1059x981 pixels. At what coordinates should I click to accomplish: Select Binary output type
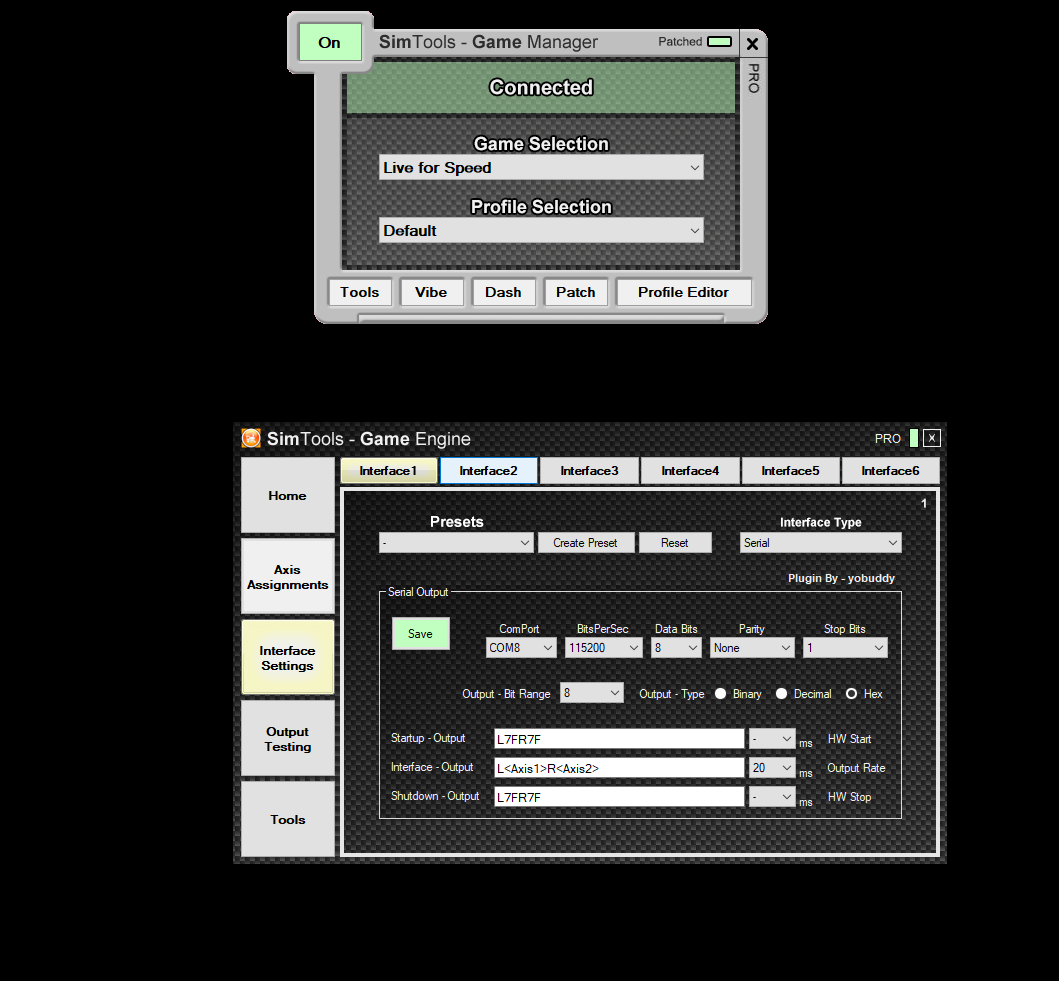coord(721,694)
